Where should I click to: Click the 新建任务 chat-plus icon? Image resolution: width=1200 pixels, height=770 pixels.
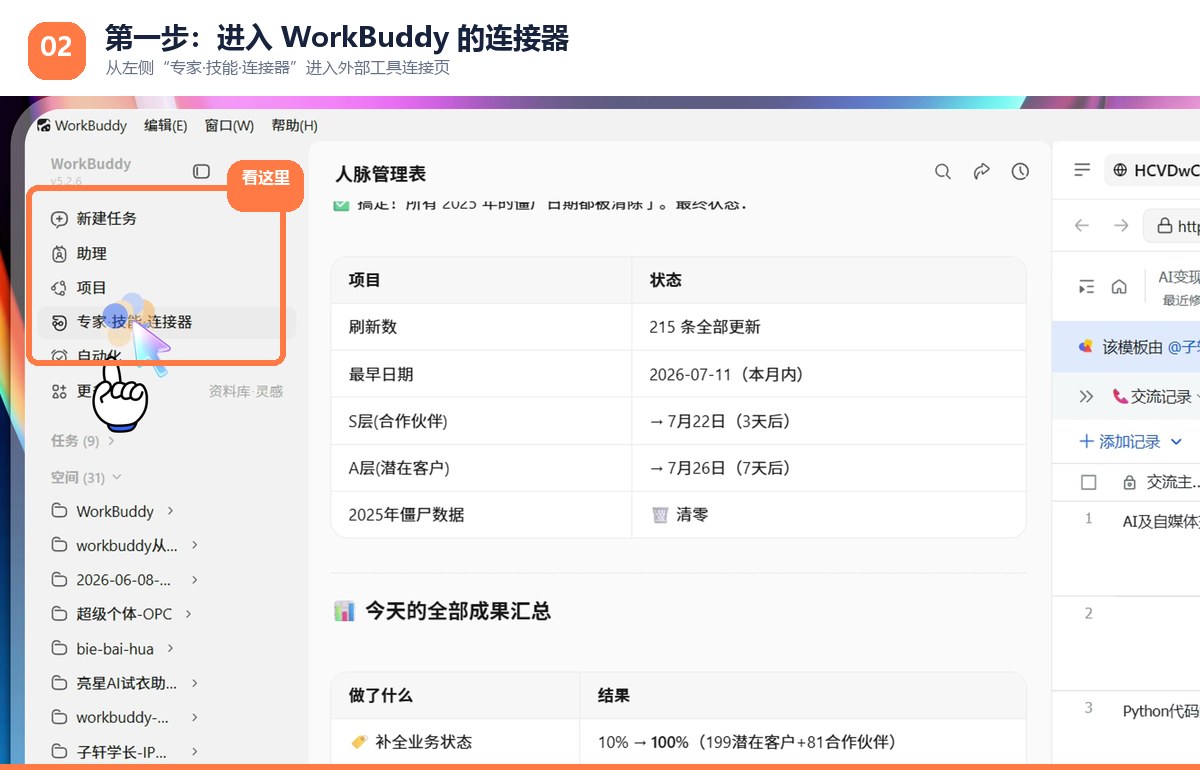point(60,219)
